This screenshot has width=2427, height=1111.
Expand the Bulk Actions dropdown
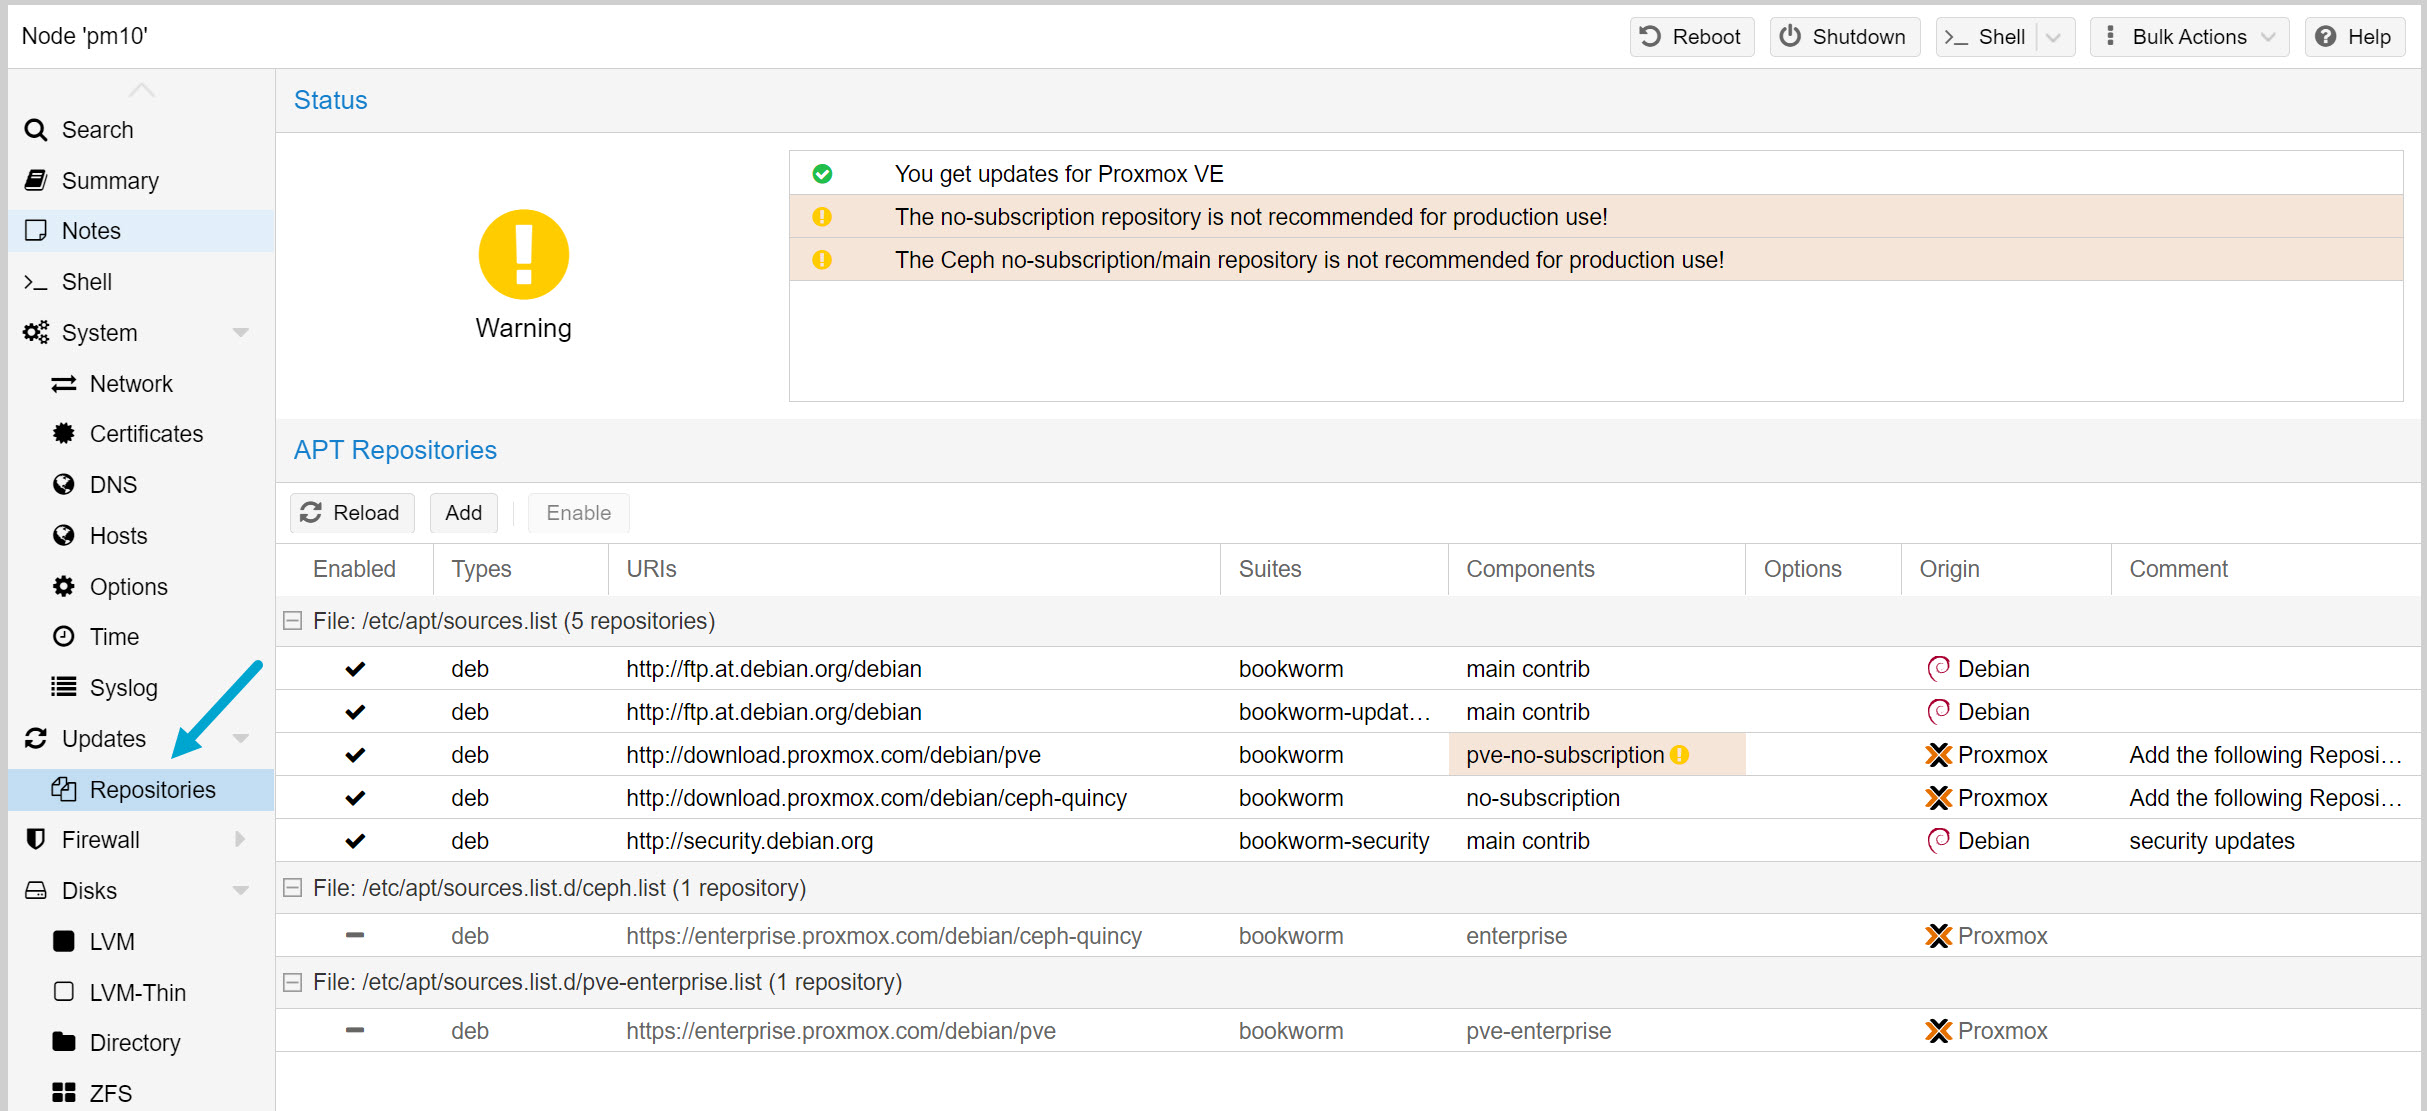[2189, 37]
